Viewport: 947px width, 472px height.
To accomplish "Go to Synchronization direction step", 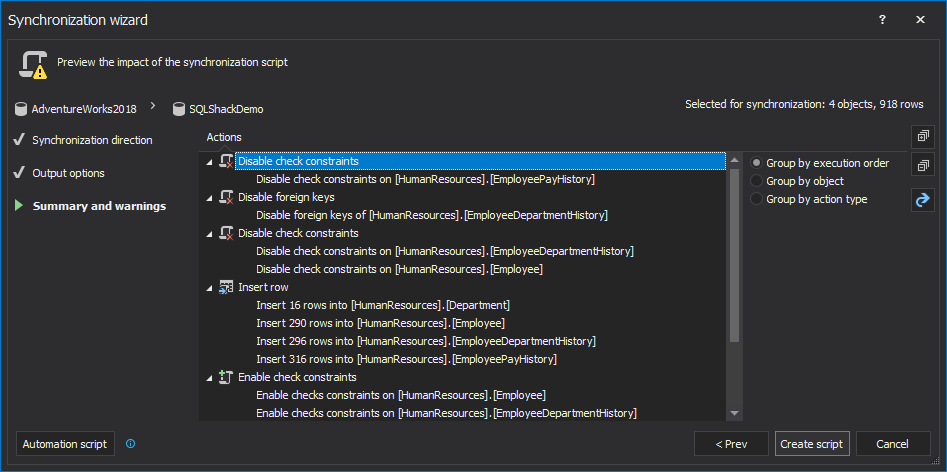I will [x=92, y=140].
